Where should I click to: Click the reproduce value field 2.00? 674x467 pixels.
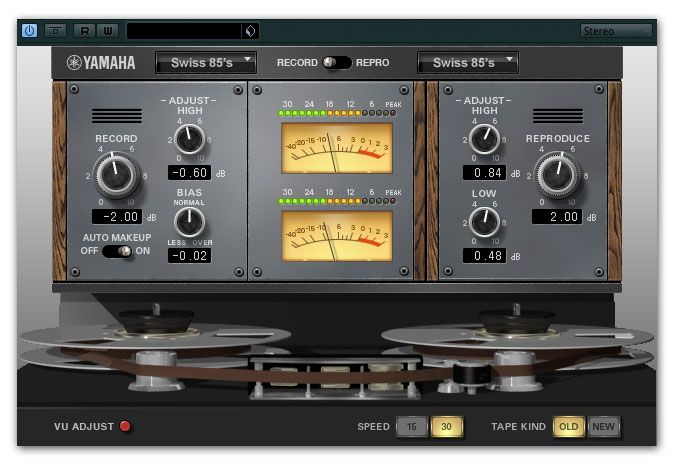coord(557,216)
